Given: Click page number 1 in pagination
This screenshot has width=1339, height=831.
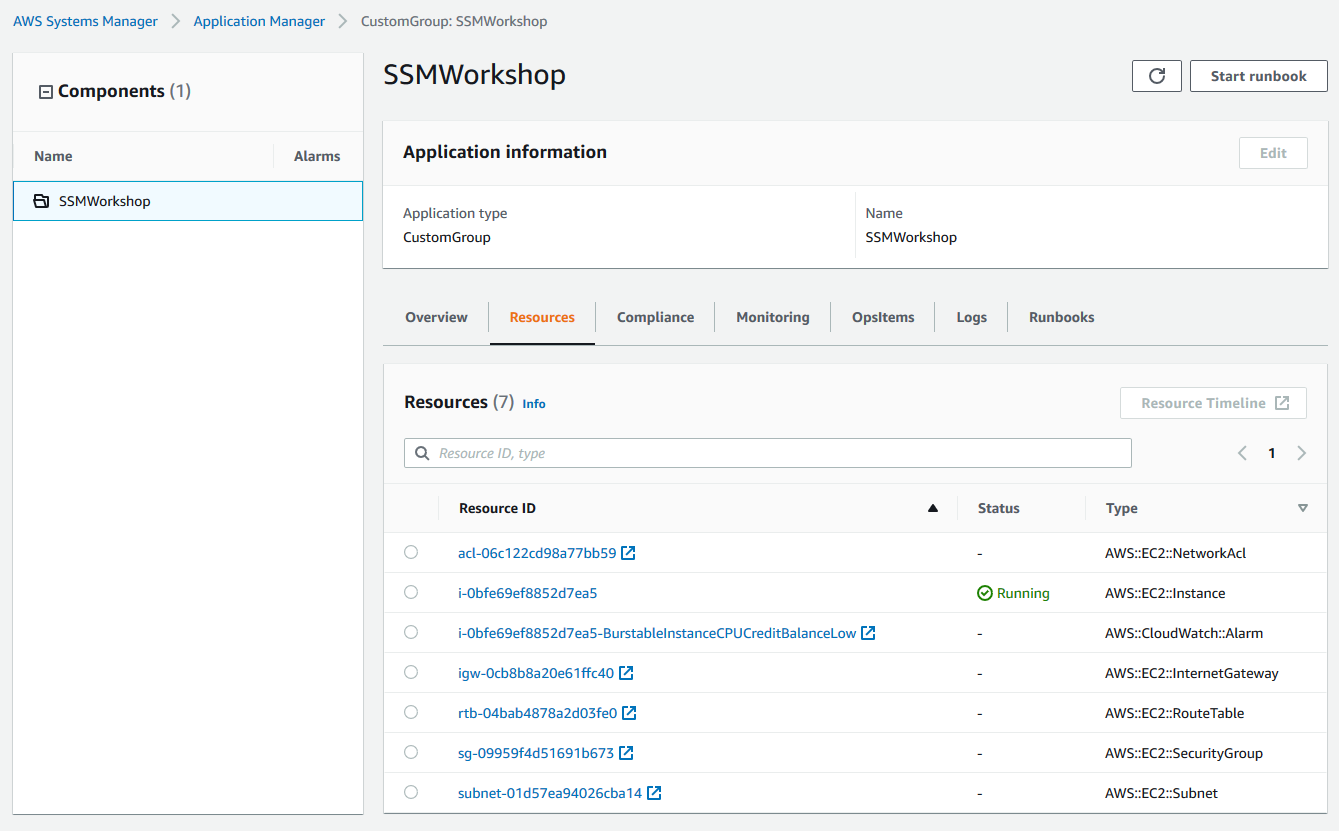Looking at the screenshot, I should pos(1272,453).
